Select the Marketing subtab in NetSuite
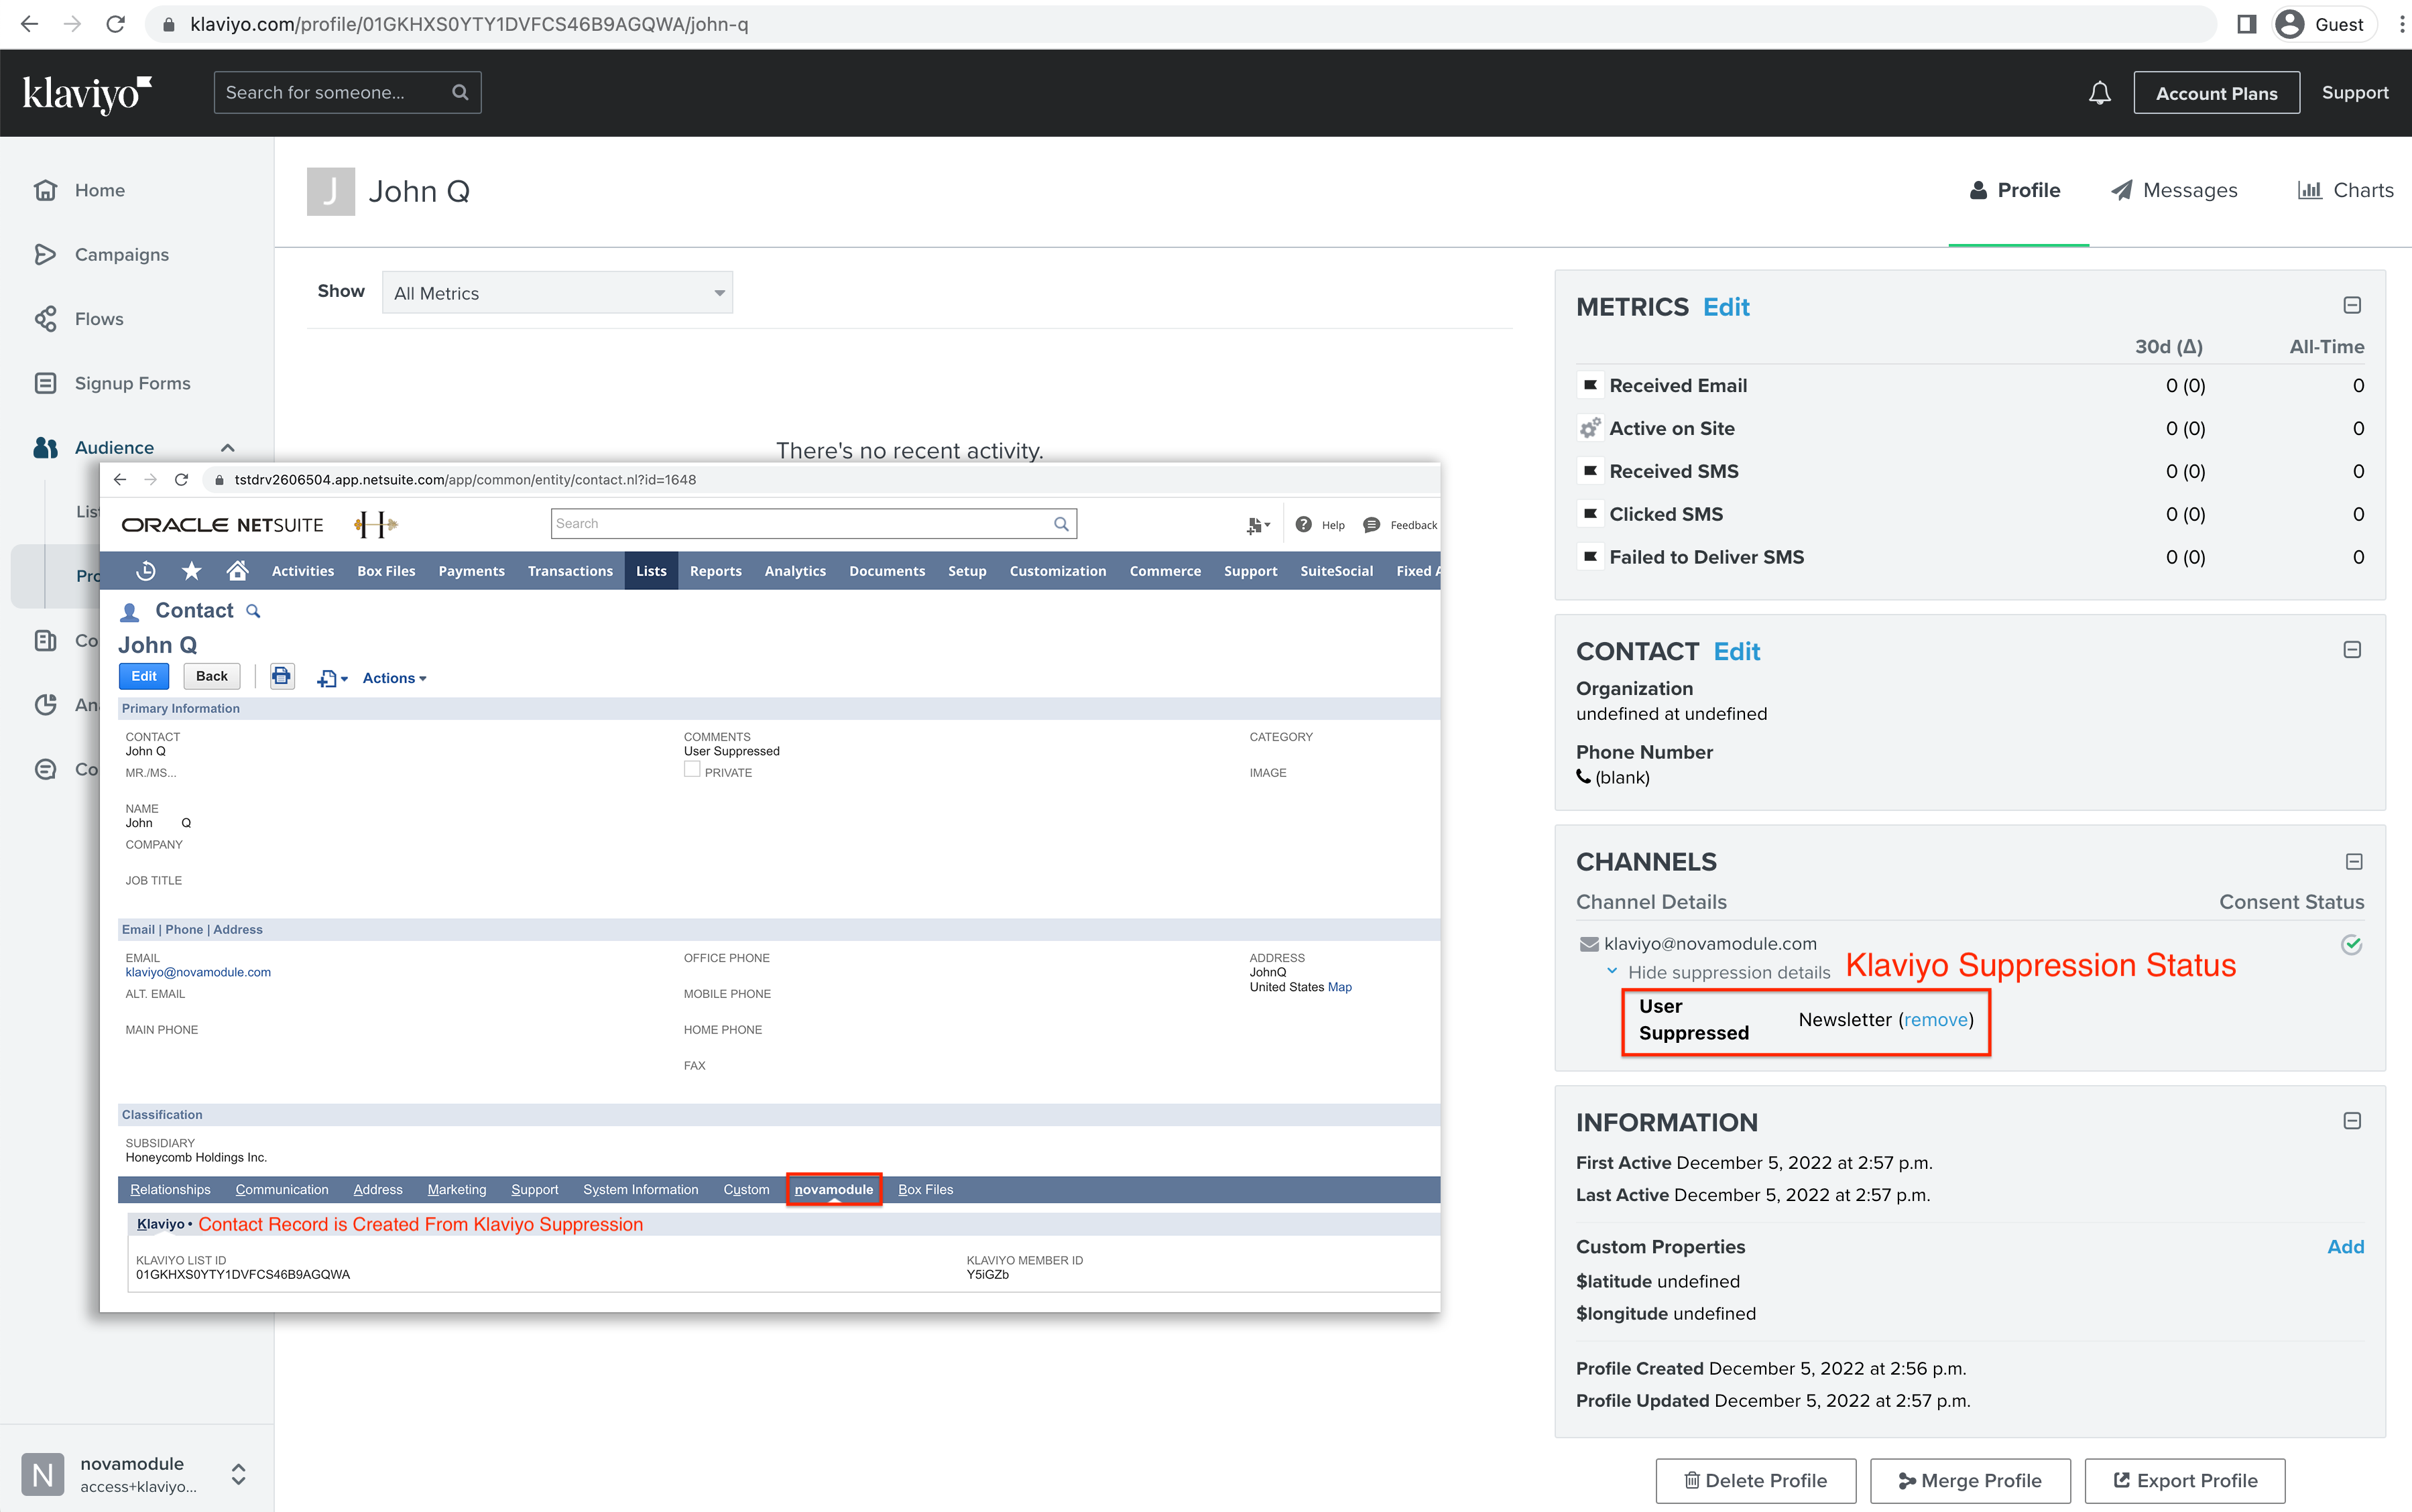Image resolution: width=2412 pixels, height=1512 pixels. 456,1189
